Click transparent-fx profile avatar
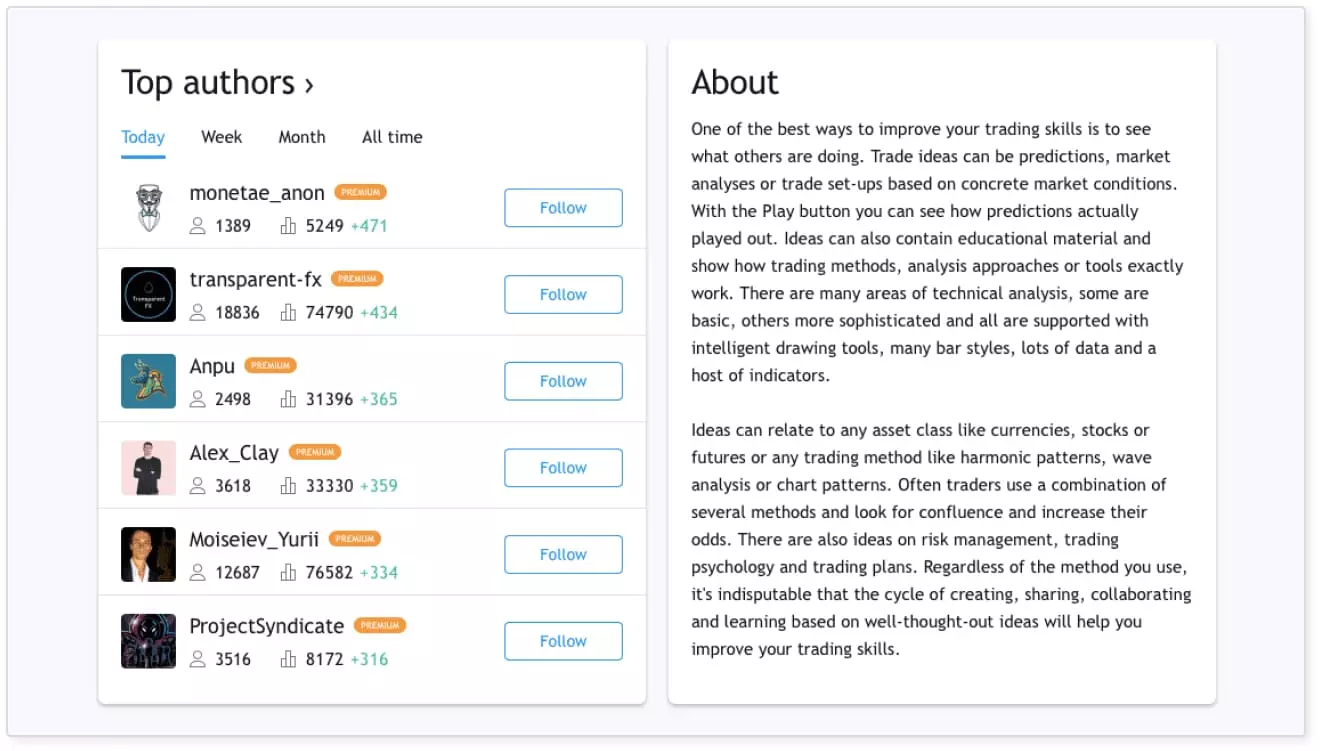Image resolution: width=1320 pixels, height=751 pixels. (148, 294)
